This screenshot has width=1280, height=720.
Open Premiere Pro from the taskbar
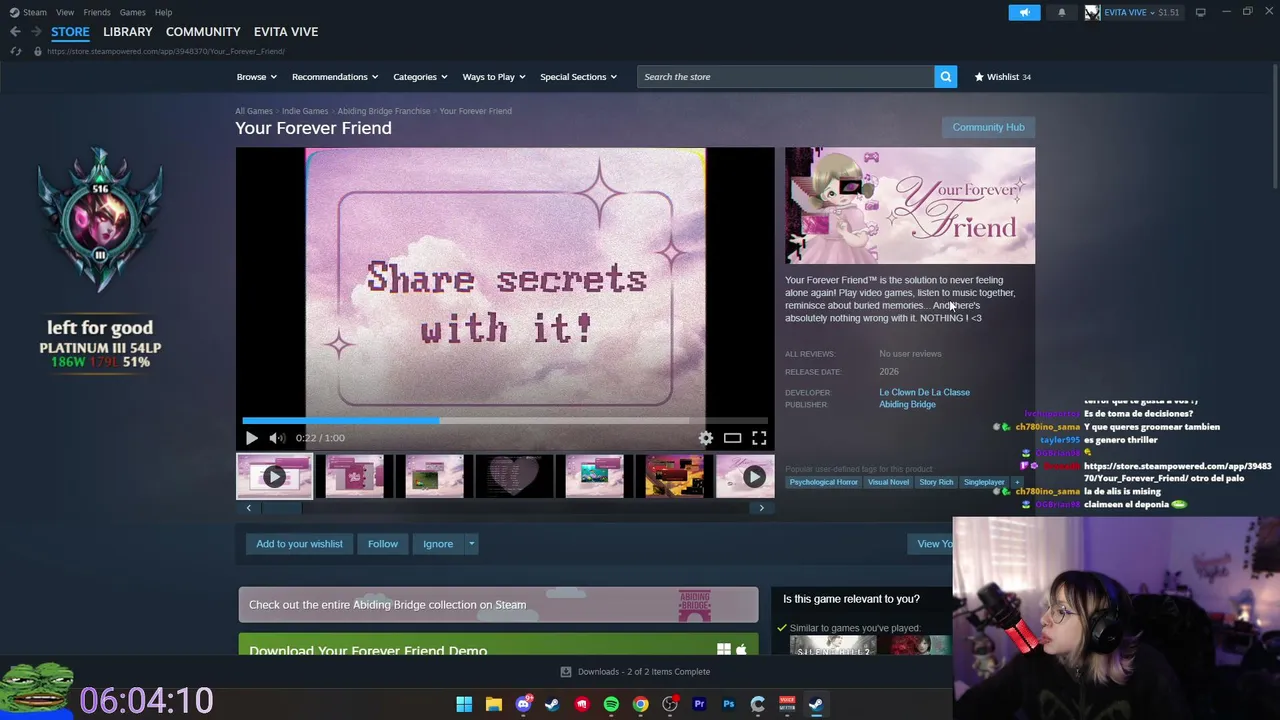[x=699, y=704]
